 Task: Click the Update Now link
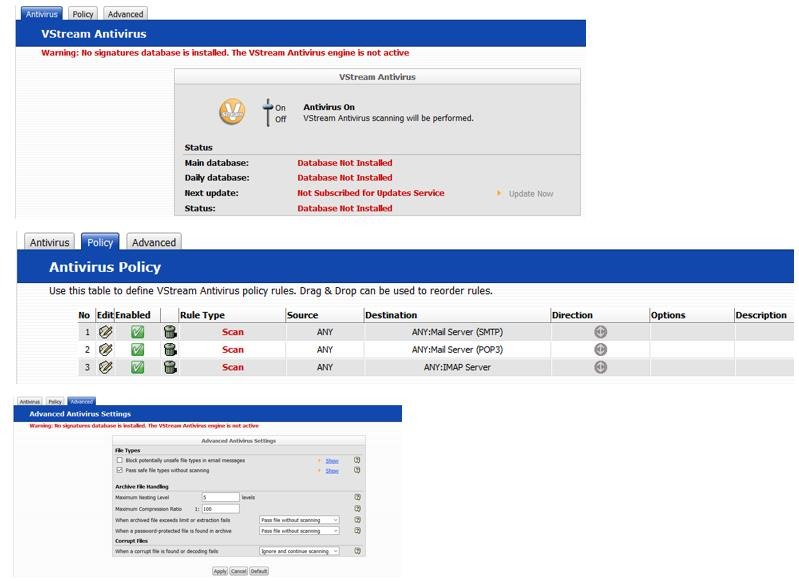(x=530, y=194)
